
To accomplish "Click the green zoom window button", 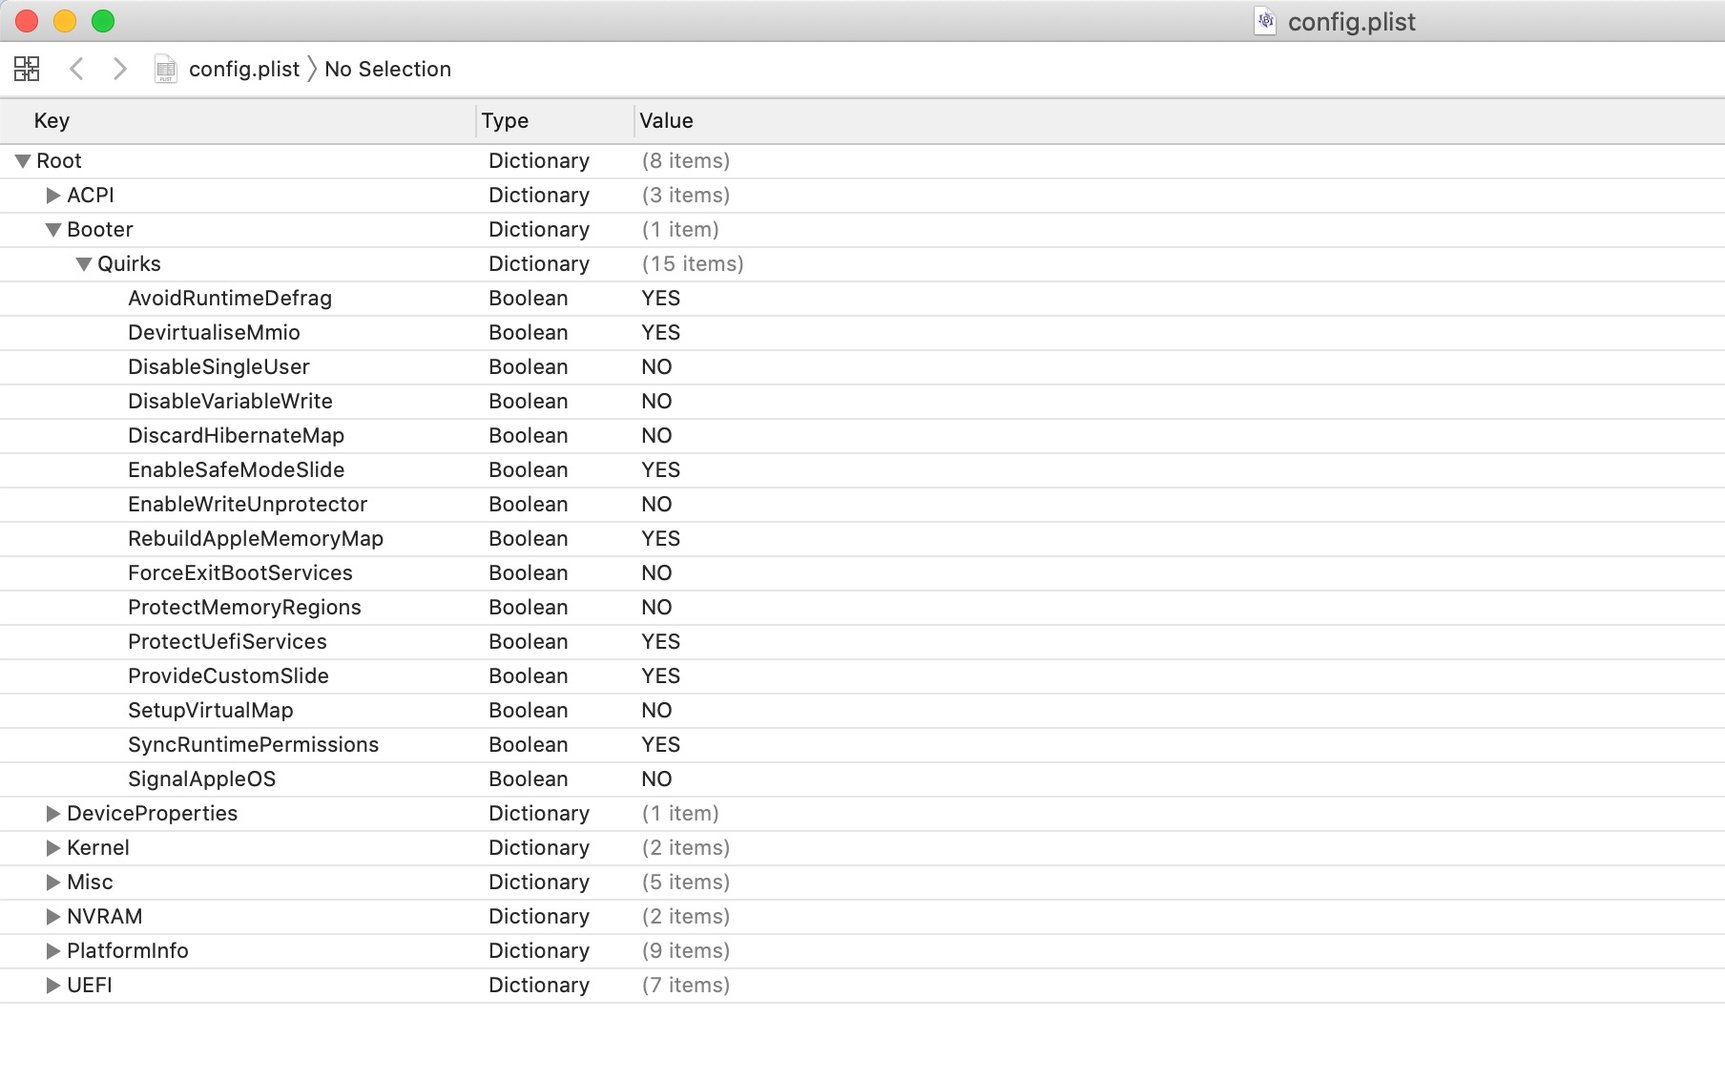I will click(103, 21).
